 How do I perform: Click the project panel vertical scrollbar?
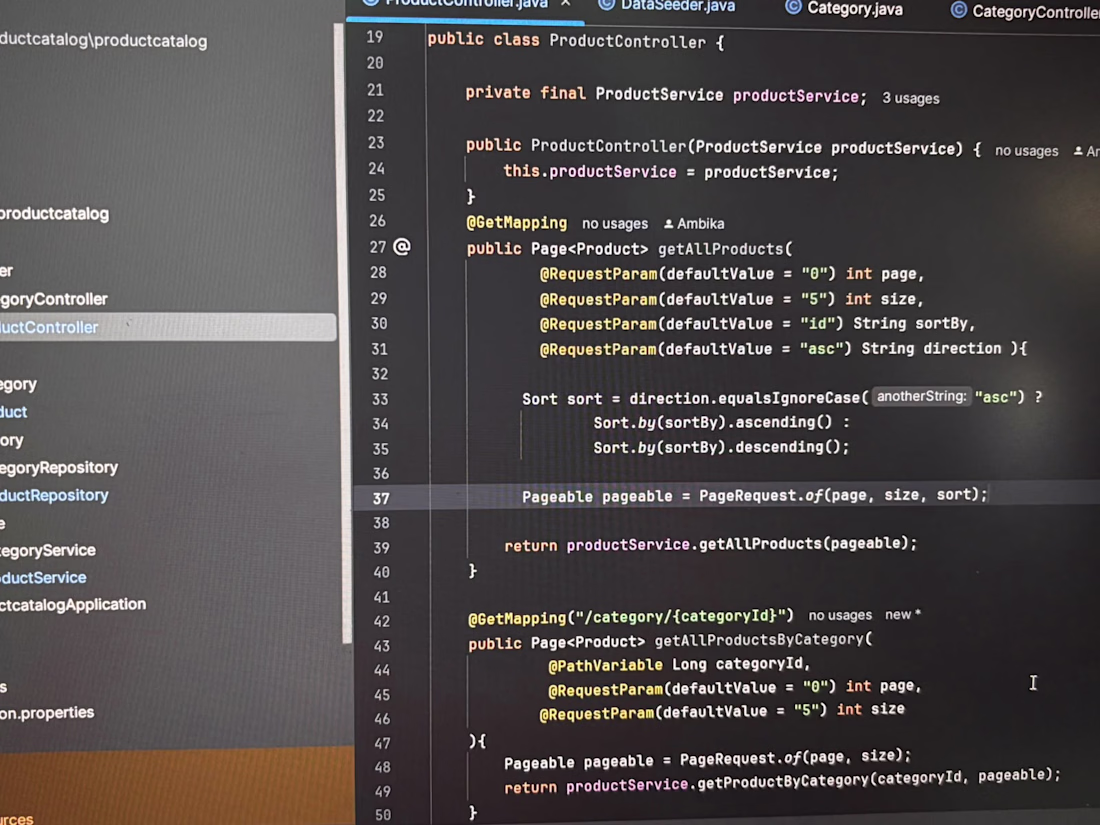point(345,333)
